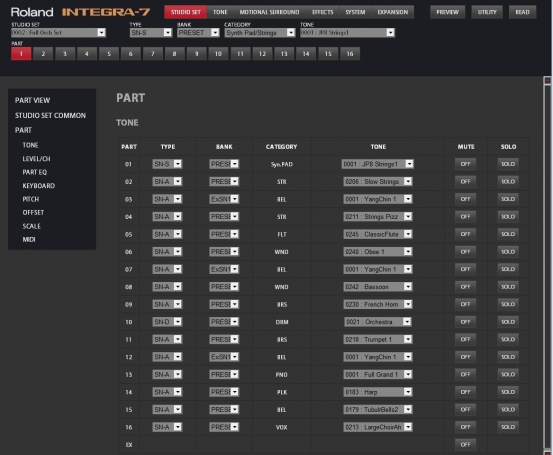Open the top TONE dropdown JP8 Strings1
The width and height of the screenshot is (553, 455).
point(347,32)
